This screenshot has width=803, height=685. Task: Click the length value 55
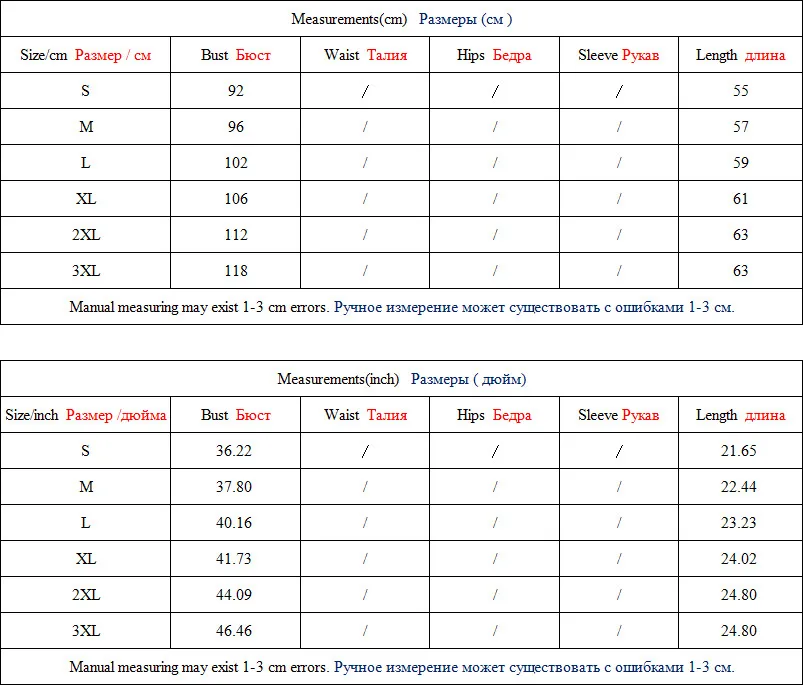(x=741, y=91)
